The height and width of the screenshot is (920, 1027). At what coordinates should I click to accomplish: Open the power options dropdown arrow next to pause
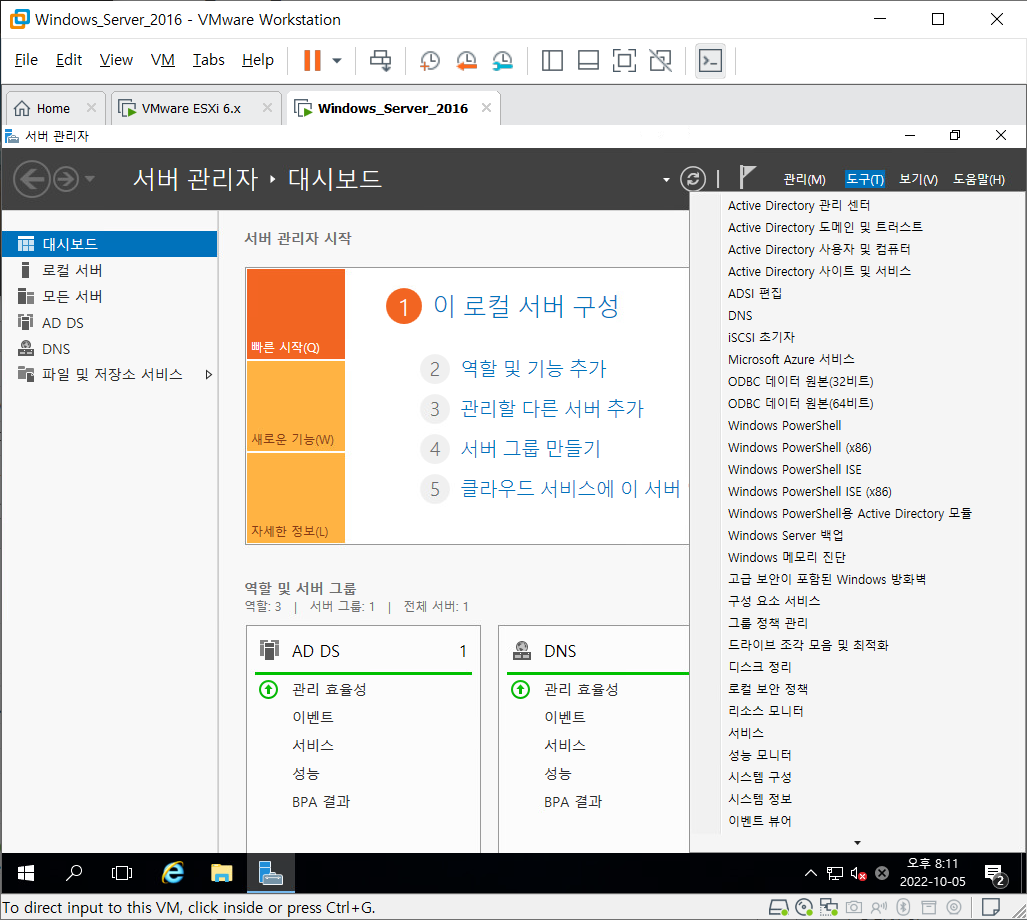coord(337,60)
